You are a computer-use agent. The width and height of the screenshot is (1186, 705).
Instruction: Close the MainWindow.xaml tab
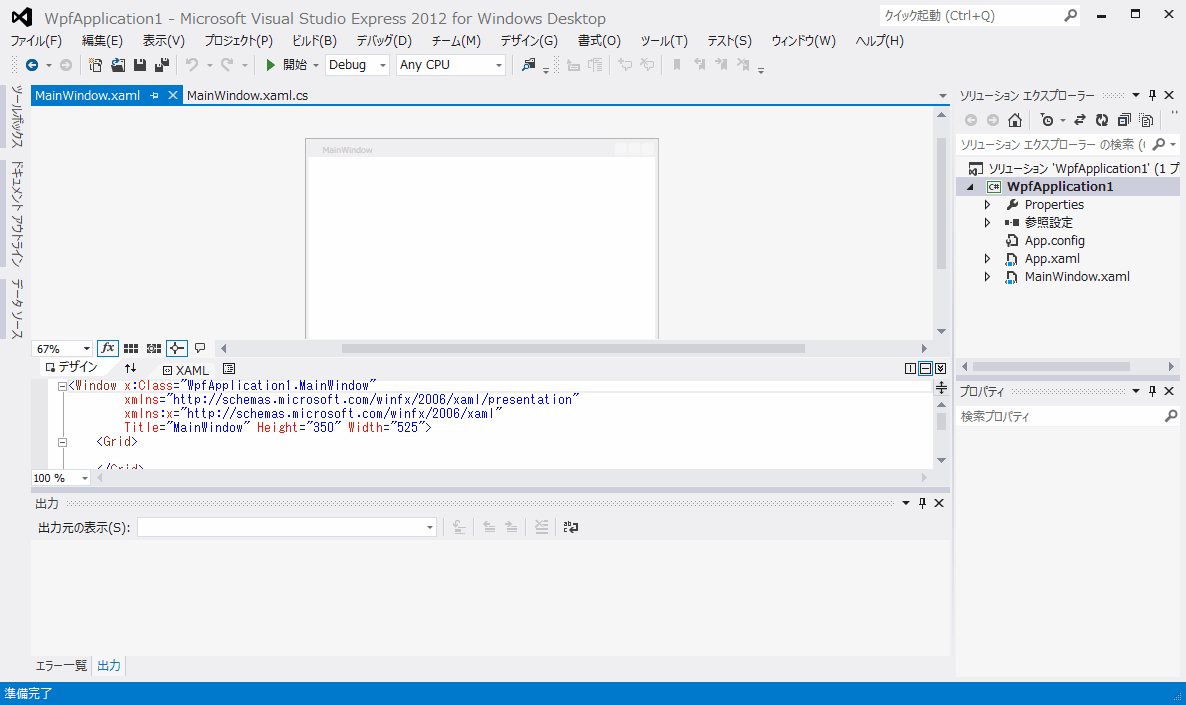click(x=172, y=95)
